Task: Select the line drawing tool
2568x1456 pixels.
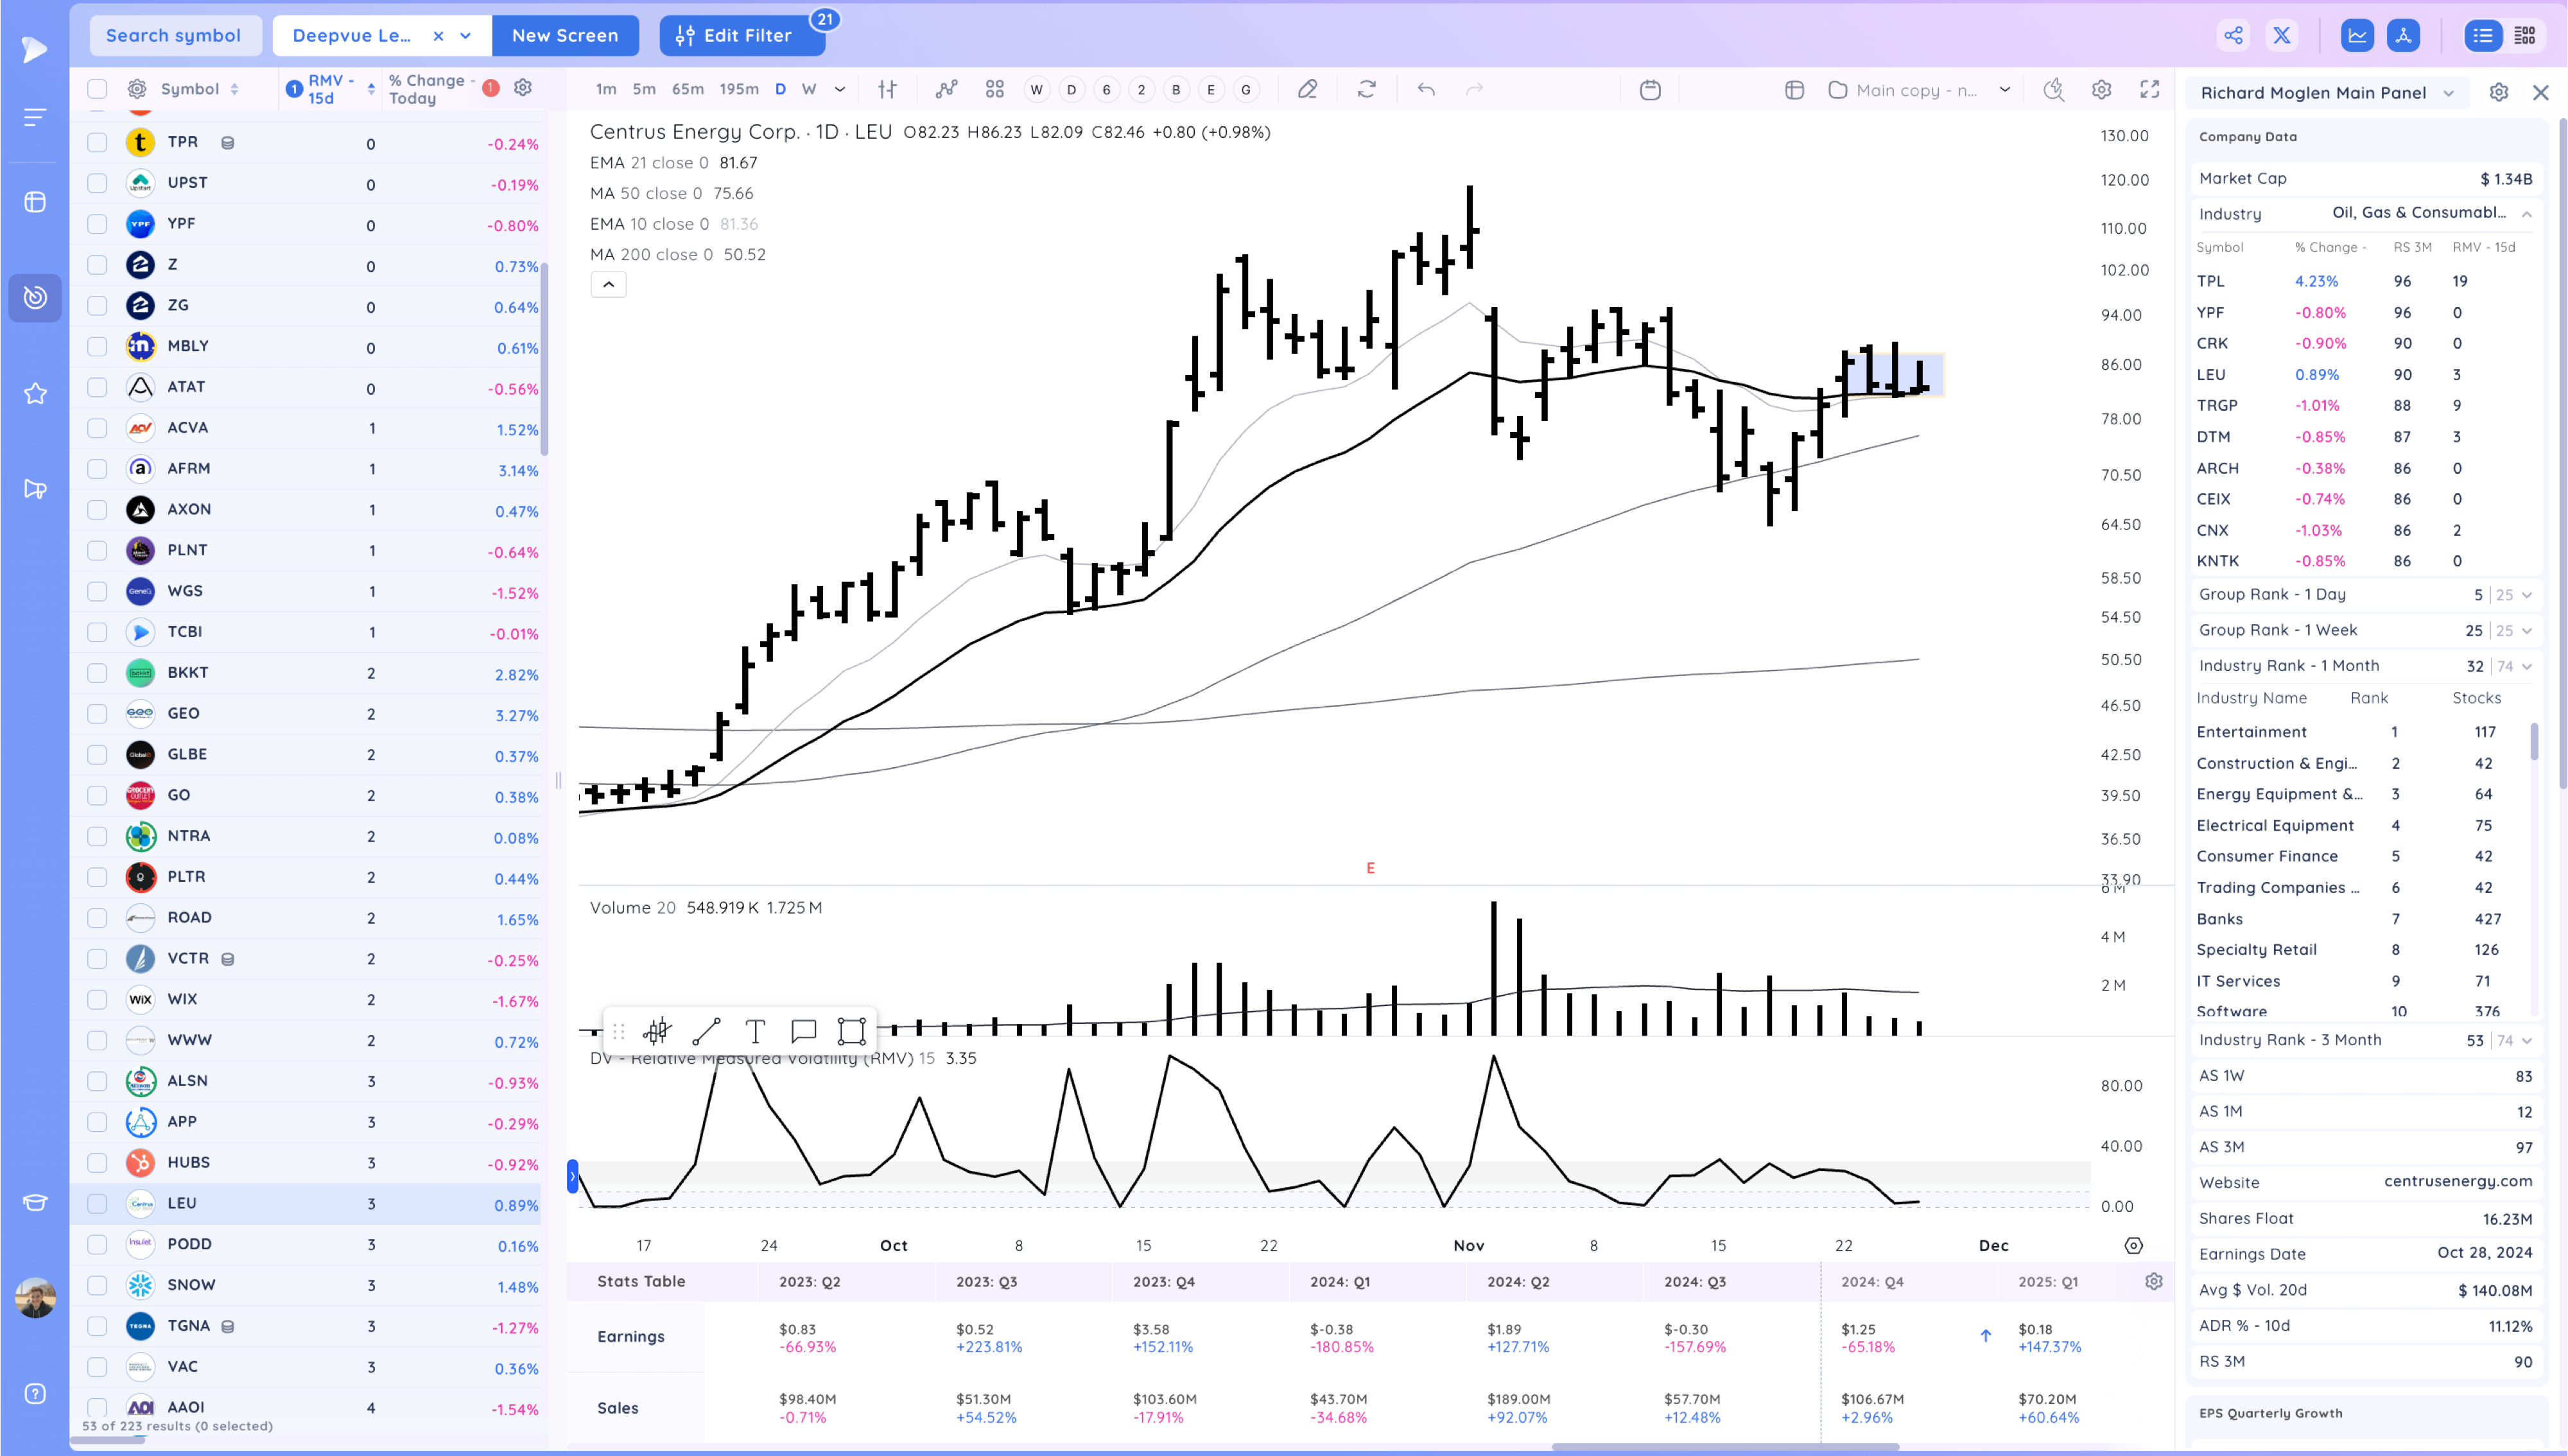Action: tap(706, 1031)
